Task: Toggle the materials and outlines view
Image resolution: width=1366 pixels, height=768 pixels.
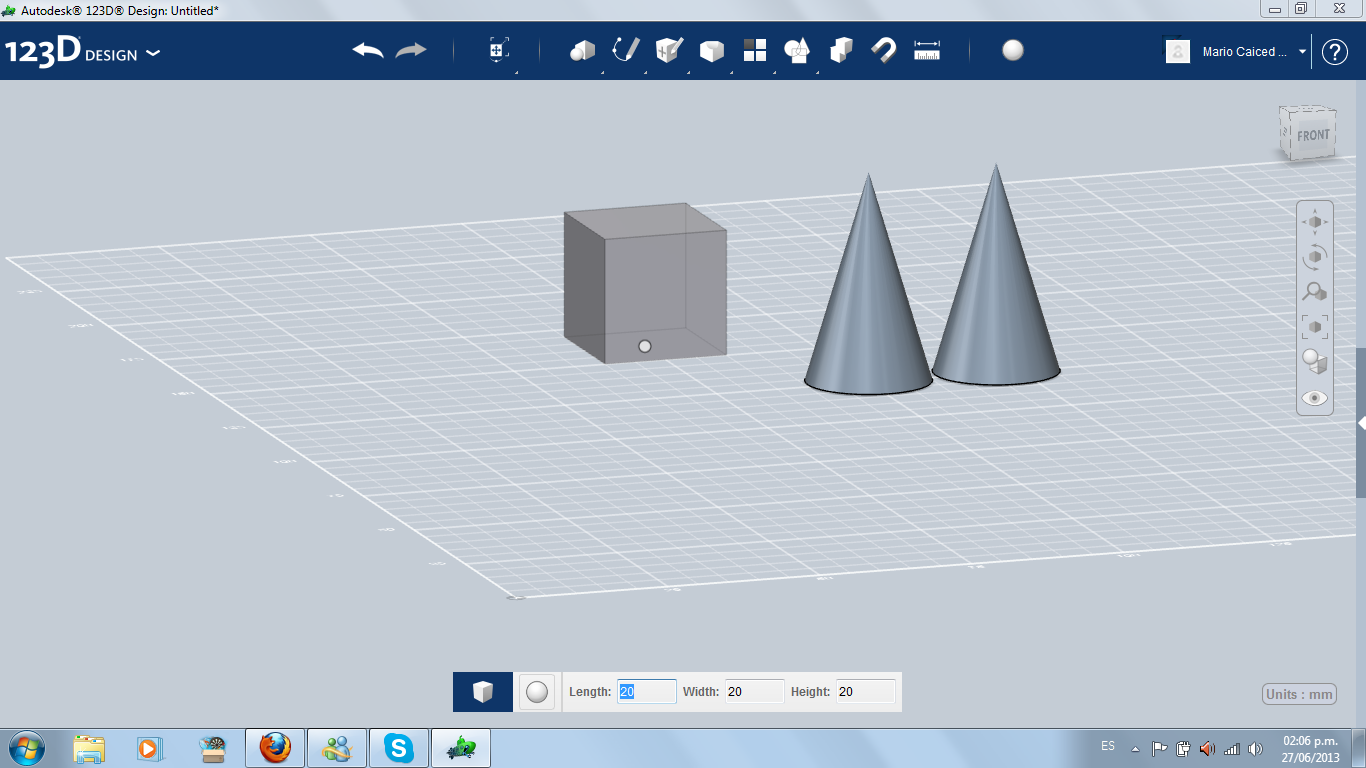Action: (x=1314, y=362)
